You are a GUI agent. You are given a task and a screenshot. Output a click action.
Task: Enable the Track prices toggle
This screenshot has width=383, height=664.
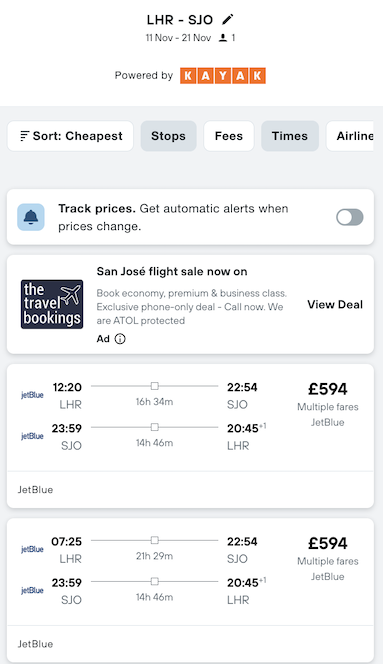point(350,217)
